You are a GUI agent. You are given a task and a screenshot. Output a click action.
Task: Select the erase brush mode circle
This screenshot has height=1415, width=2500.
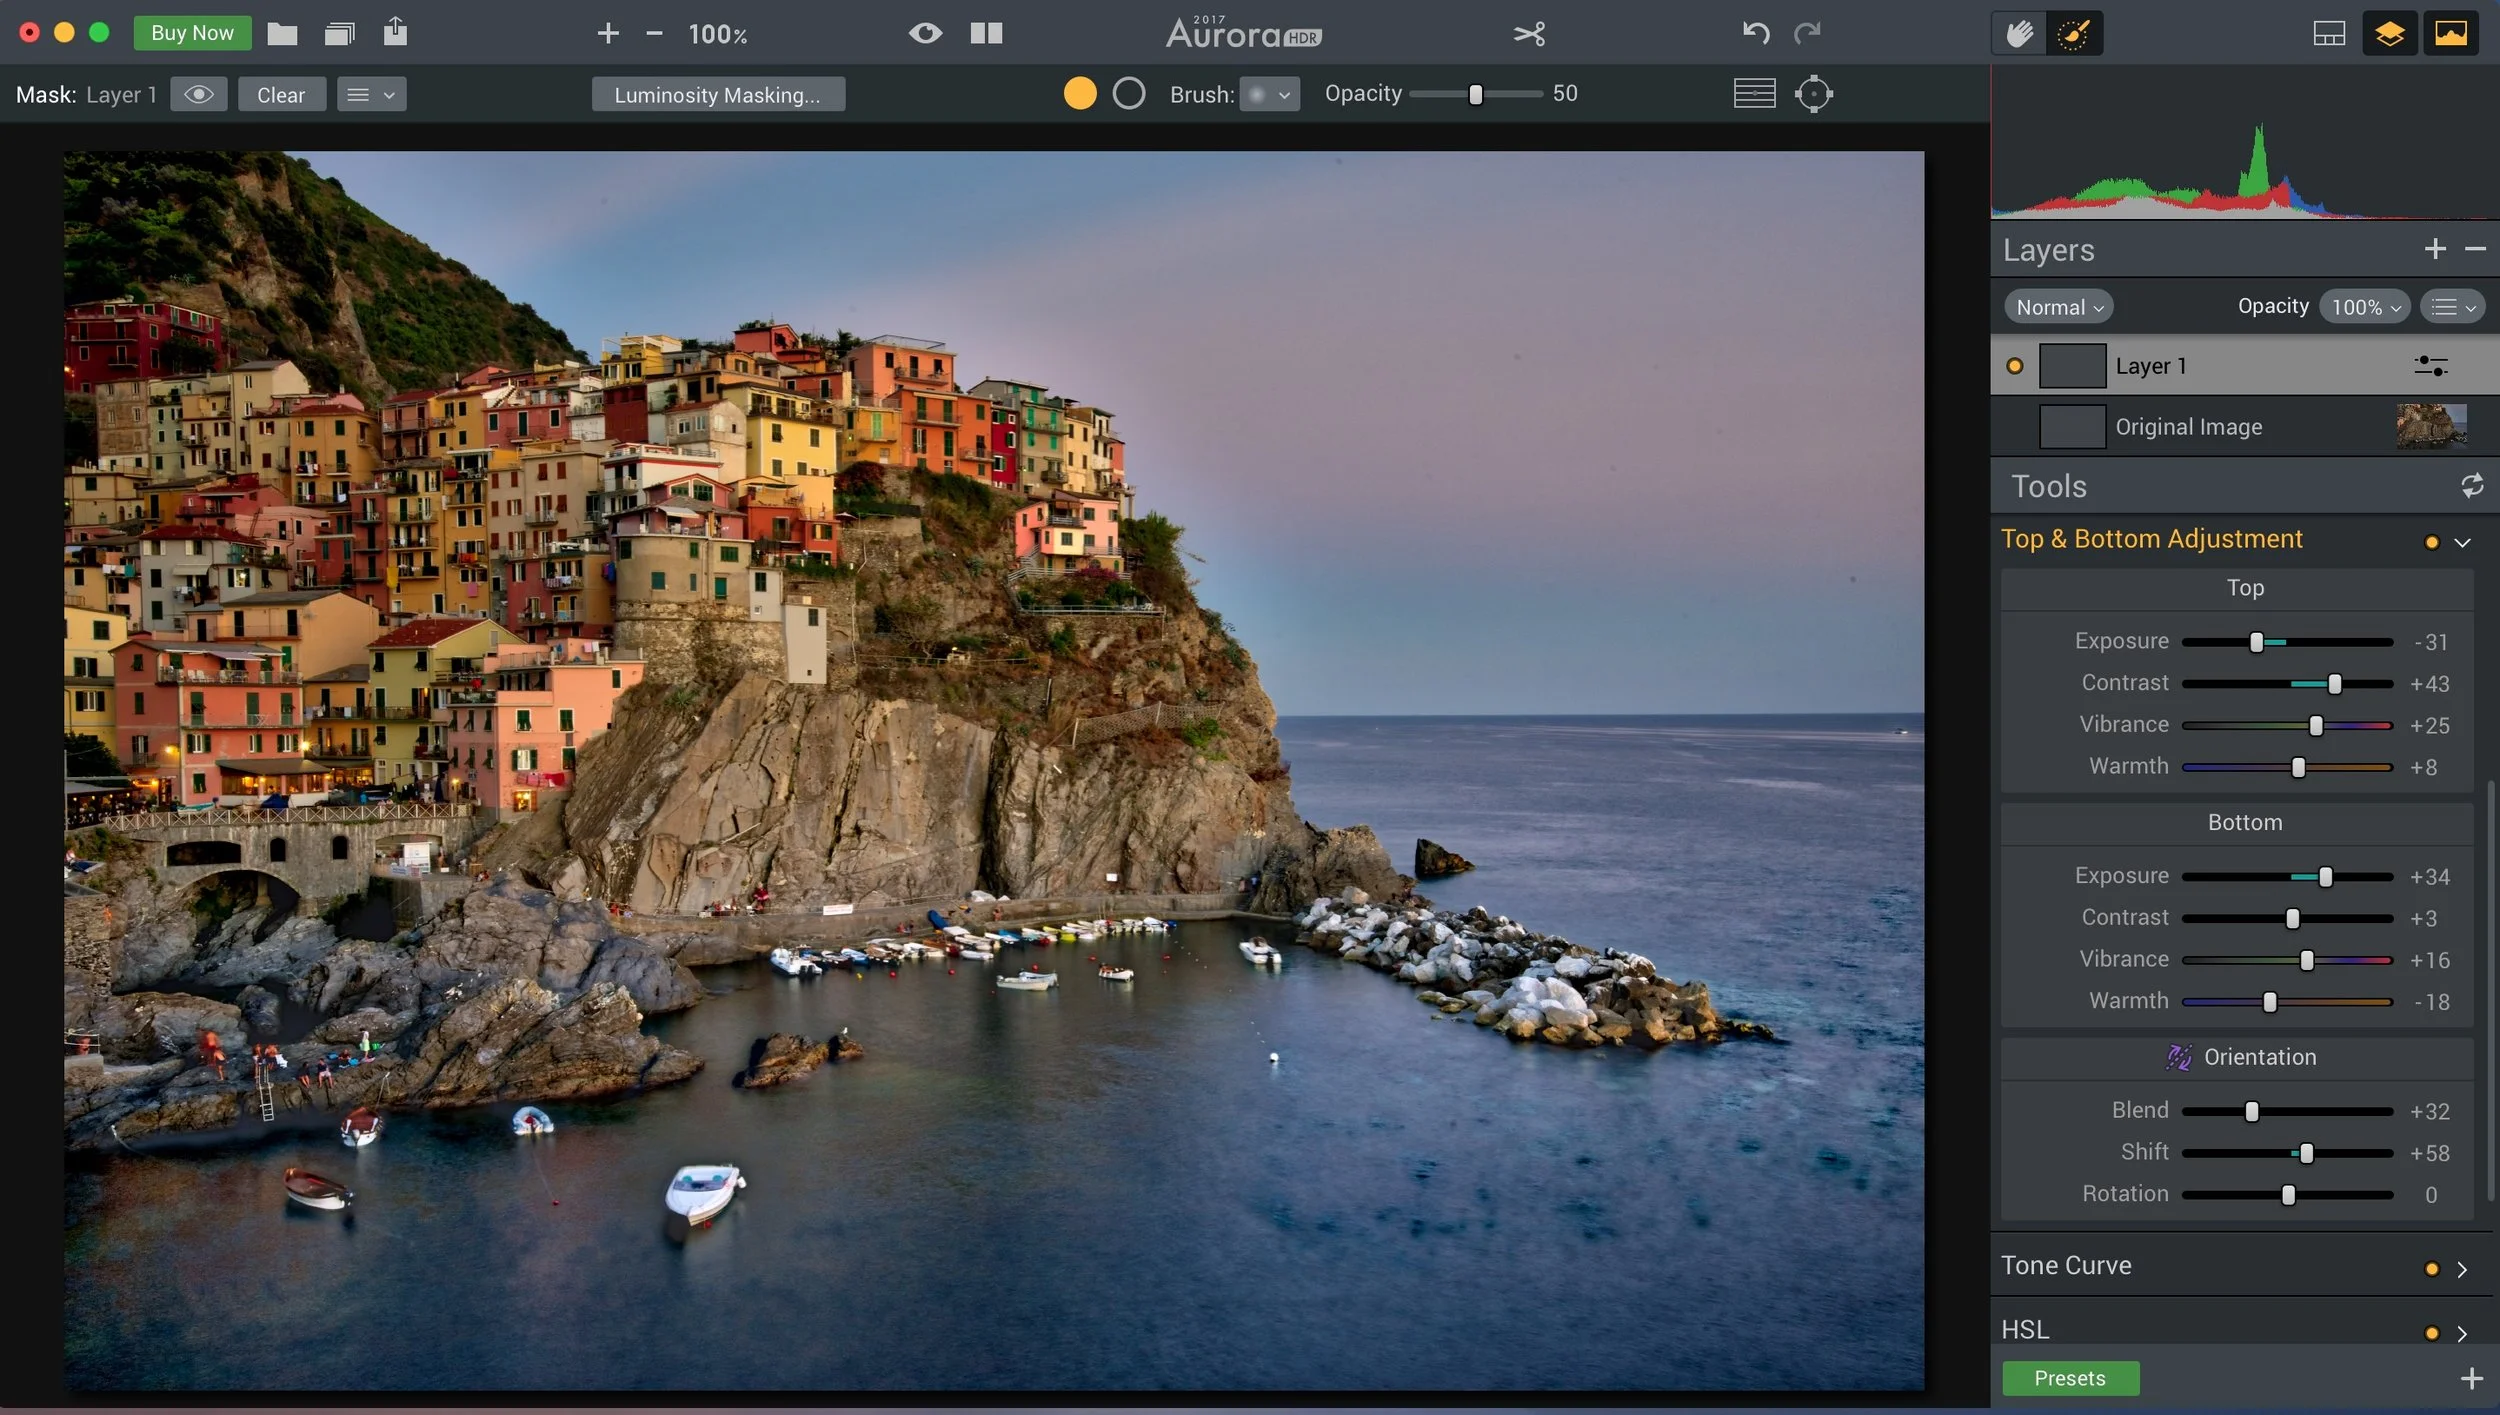click(x=1128, y=94)
